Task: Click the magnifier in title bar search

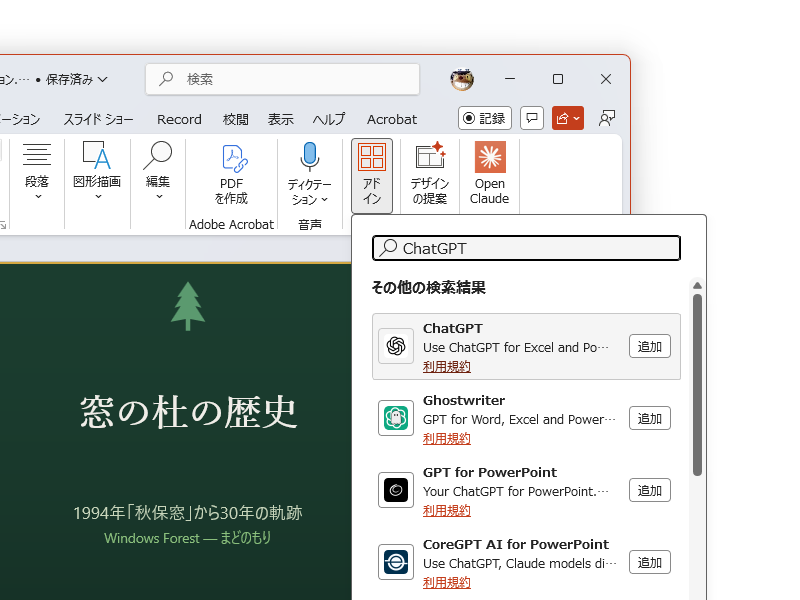Action: coord(166,79)
